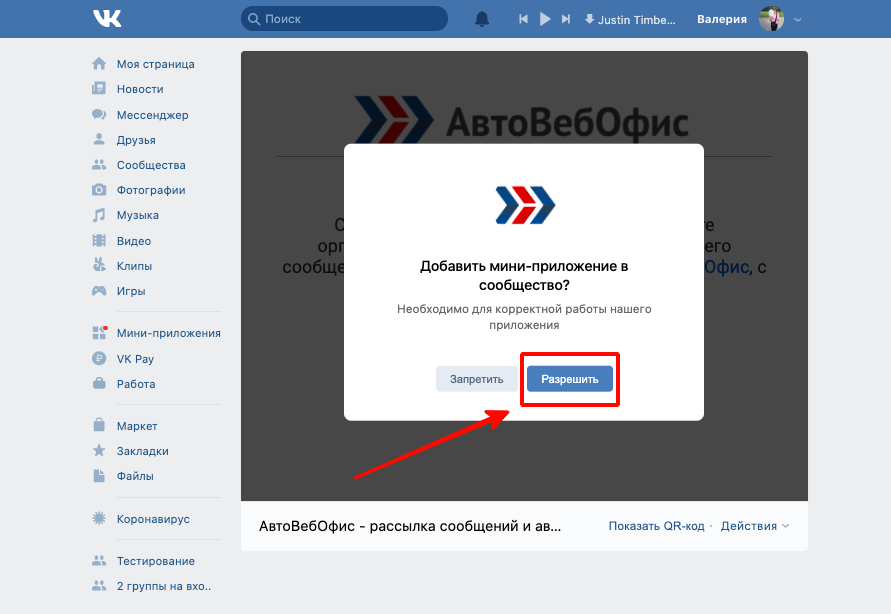
Task: Open the Justin Timbe... track title
Action: click(636, 20)
